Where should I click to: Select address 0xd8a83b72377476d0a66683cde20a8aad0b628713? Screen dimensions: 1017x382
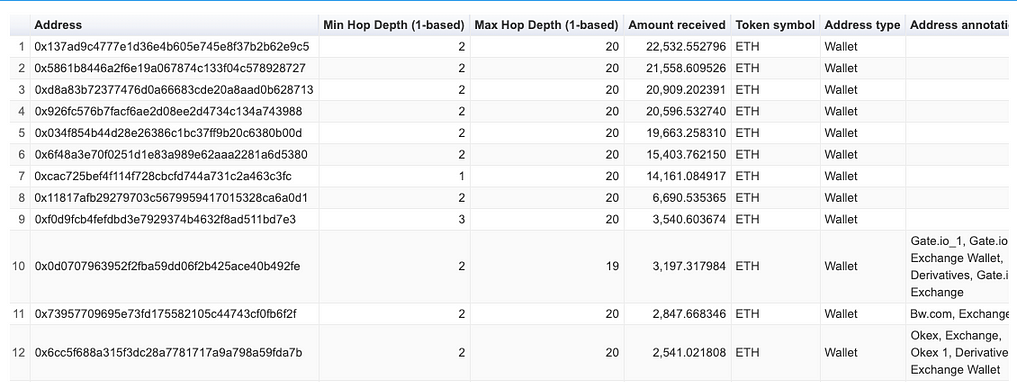(174, 90)
